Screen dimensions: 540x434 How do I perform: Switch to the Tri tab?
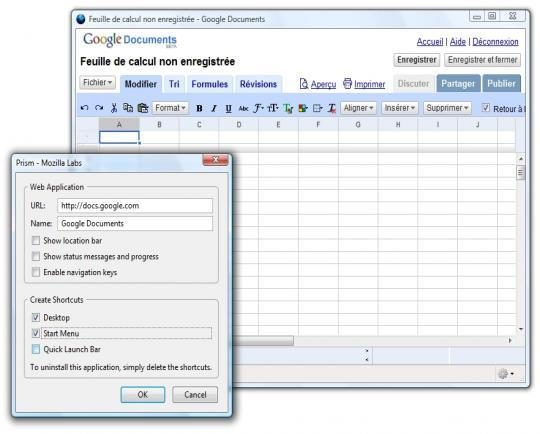174,84
